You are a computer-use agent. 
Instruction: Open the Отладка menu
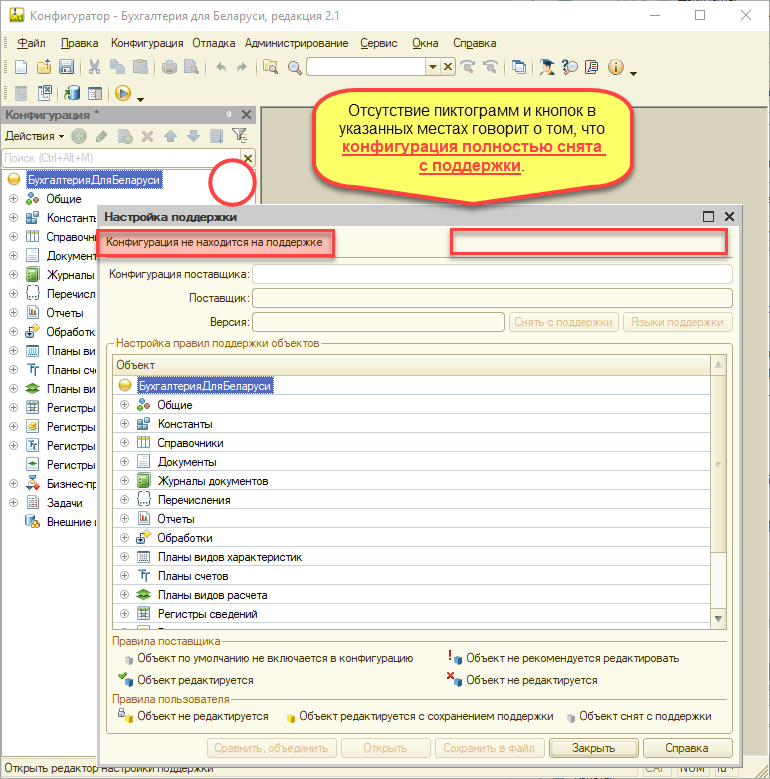(214, 43)
